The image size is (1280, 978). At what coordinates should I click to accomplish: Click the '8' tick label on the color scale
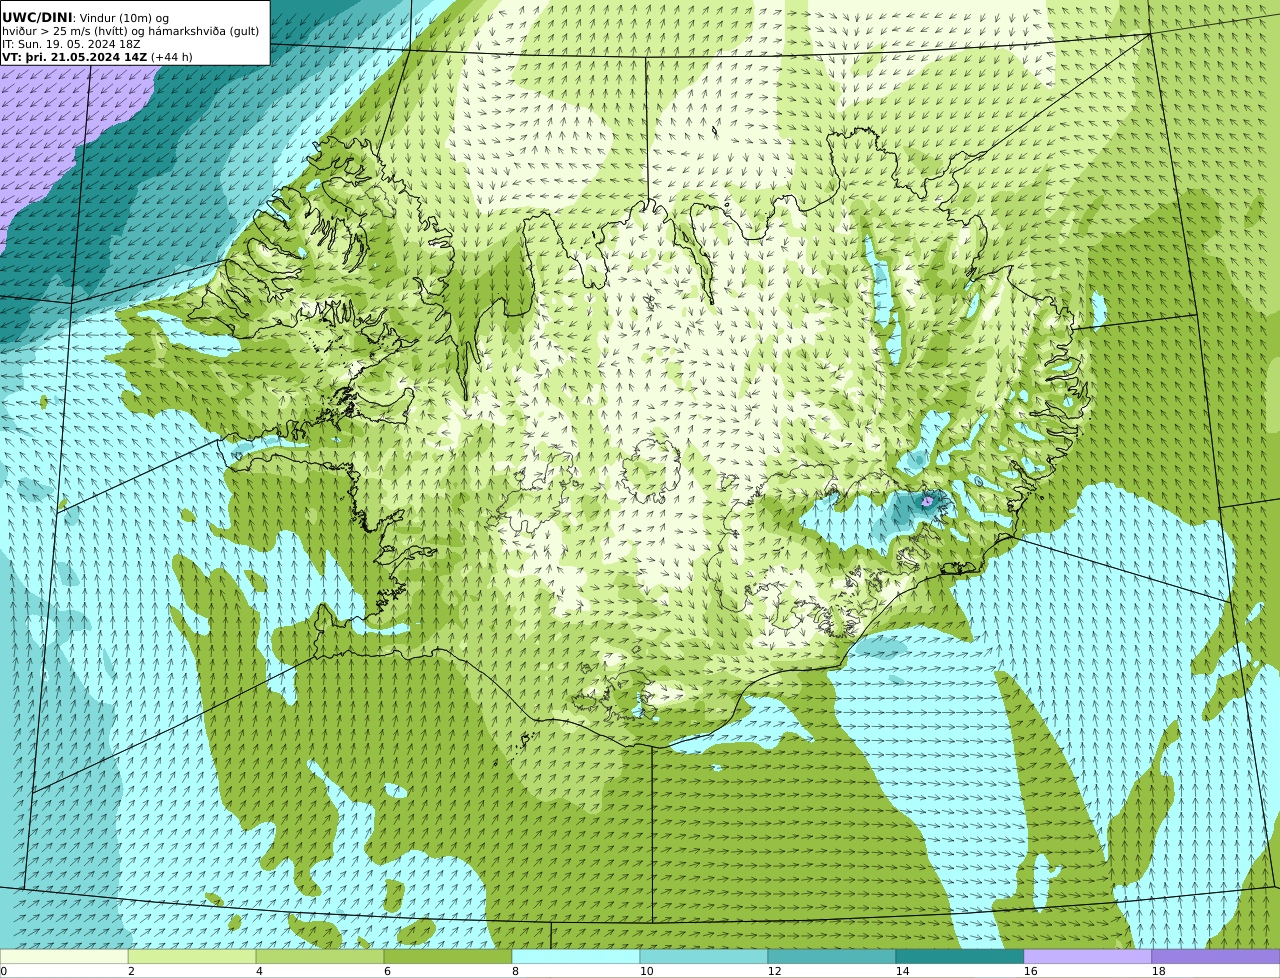[x=515, y=971]
